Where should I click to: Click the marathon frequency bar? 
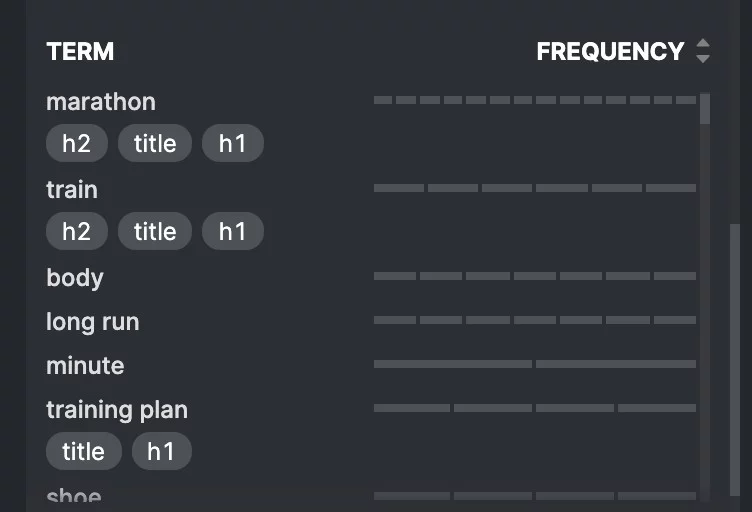point(534,100)
